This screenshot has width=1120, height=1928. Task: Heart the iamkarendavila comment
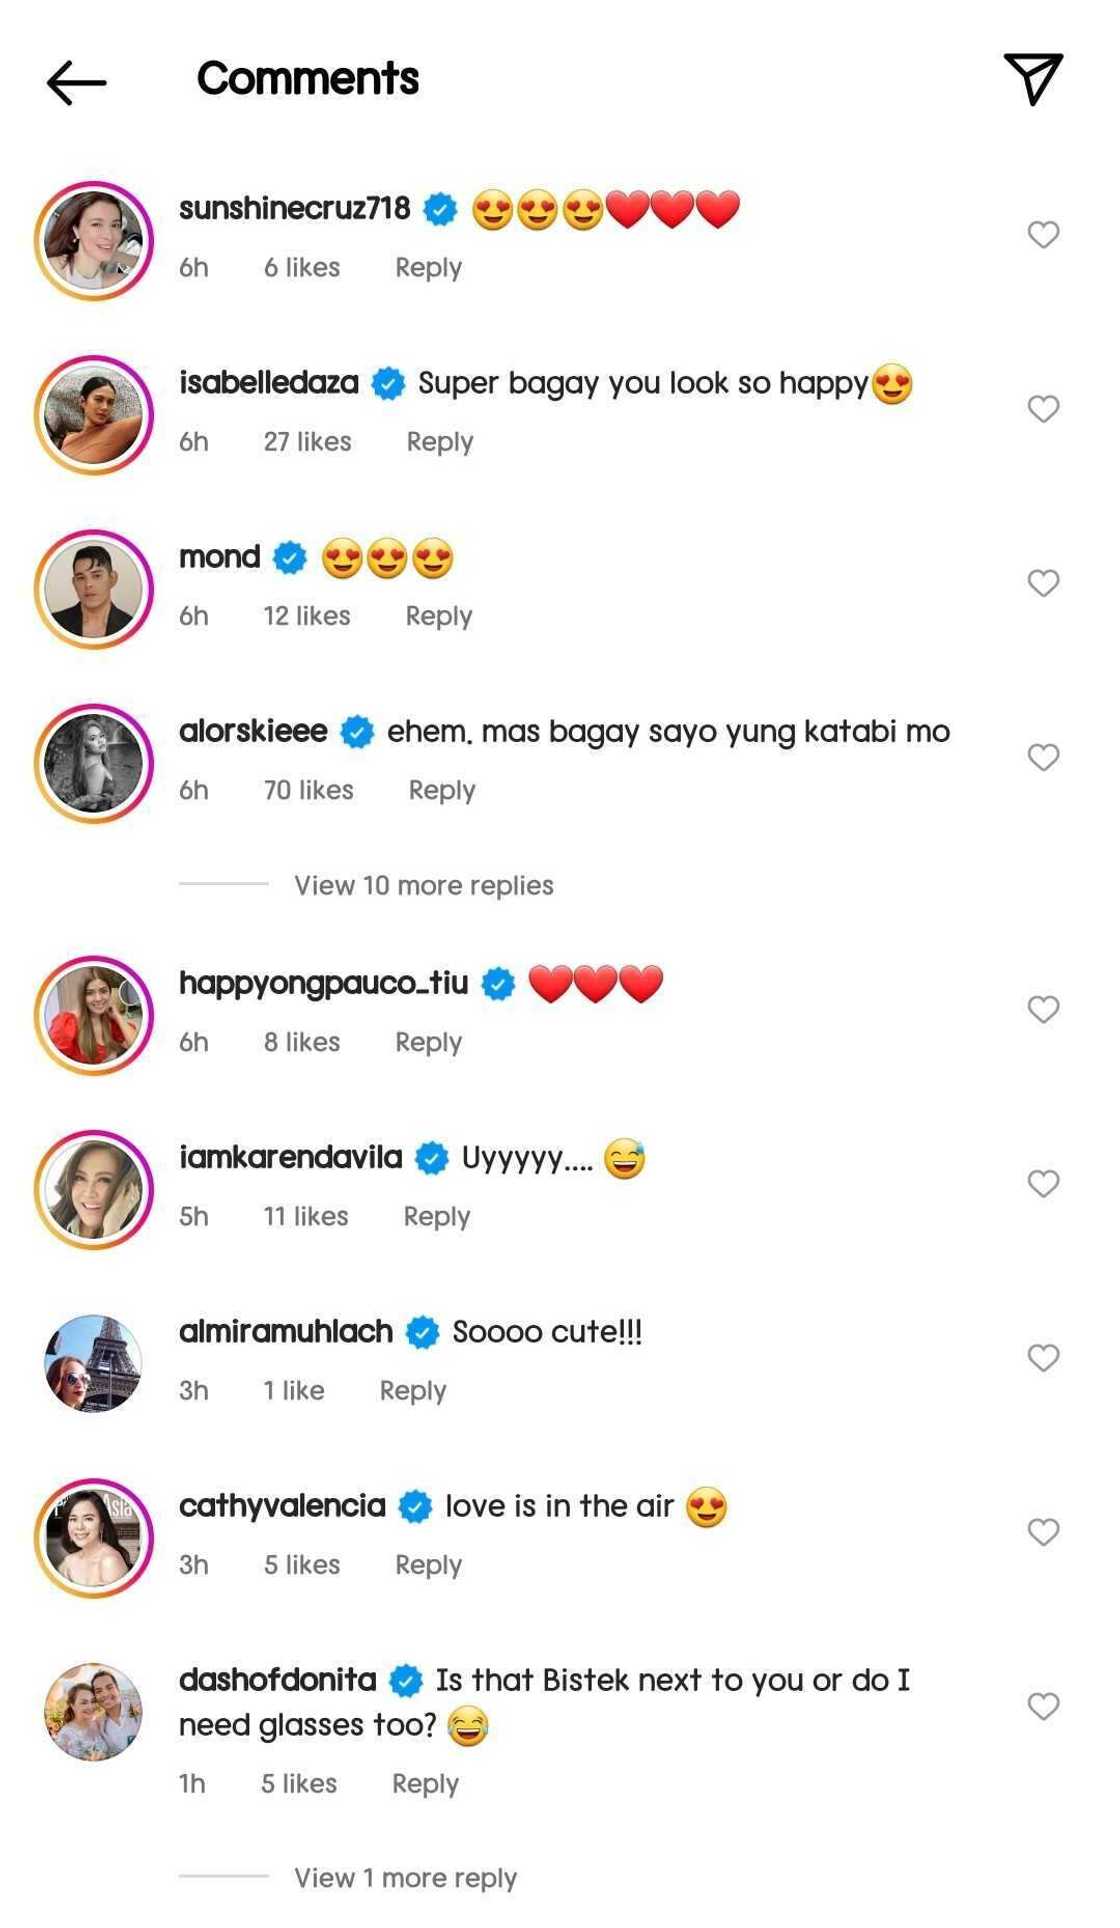tap(1043, 1184)
